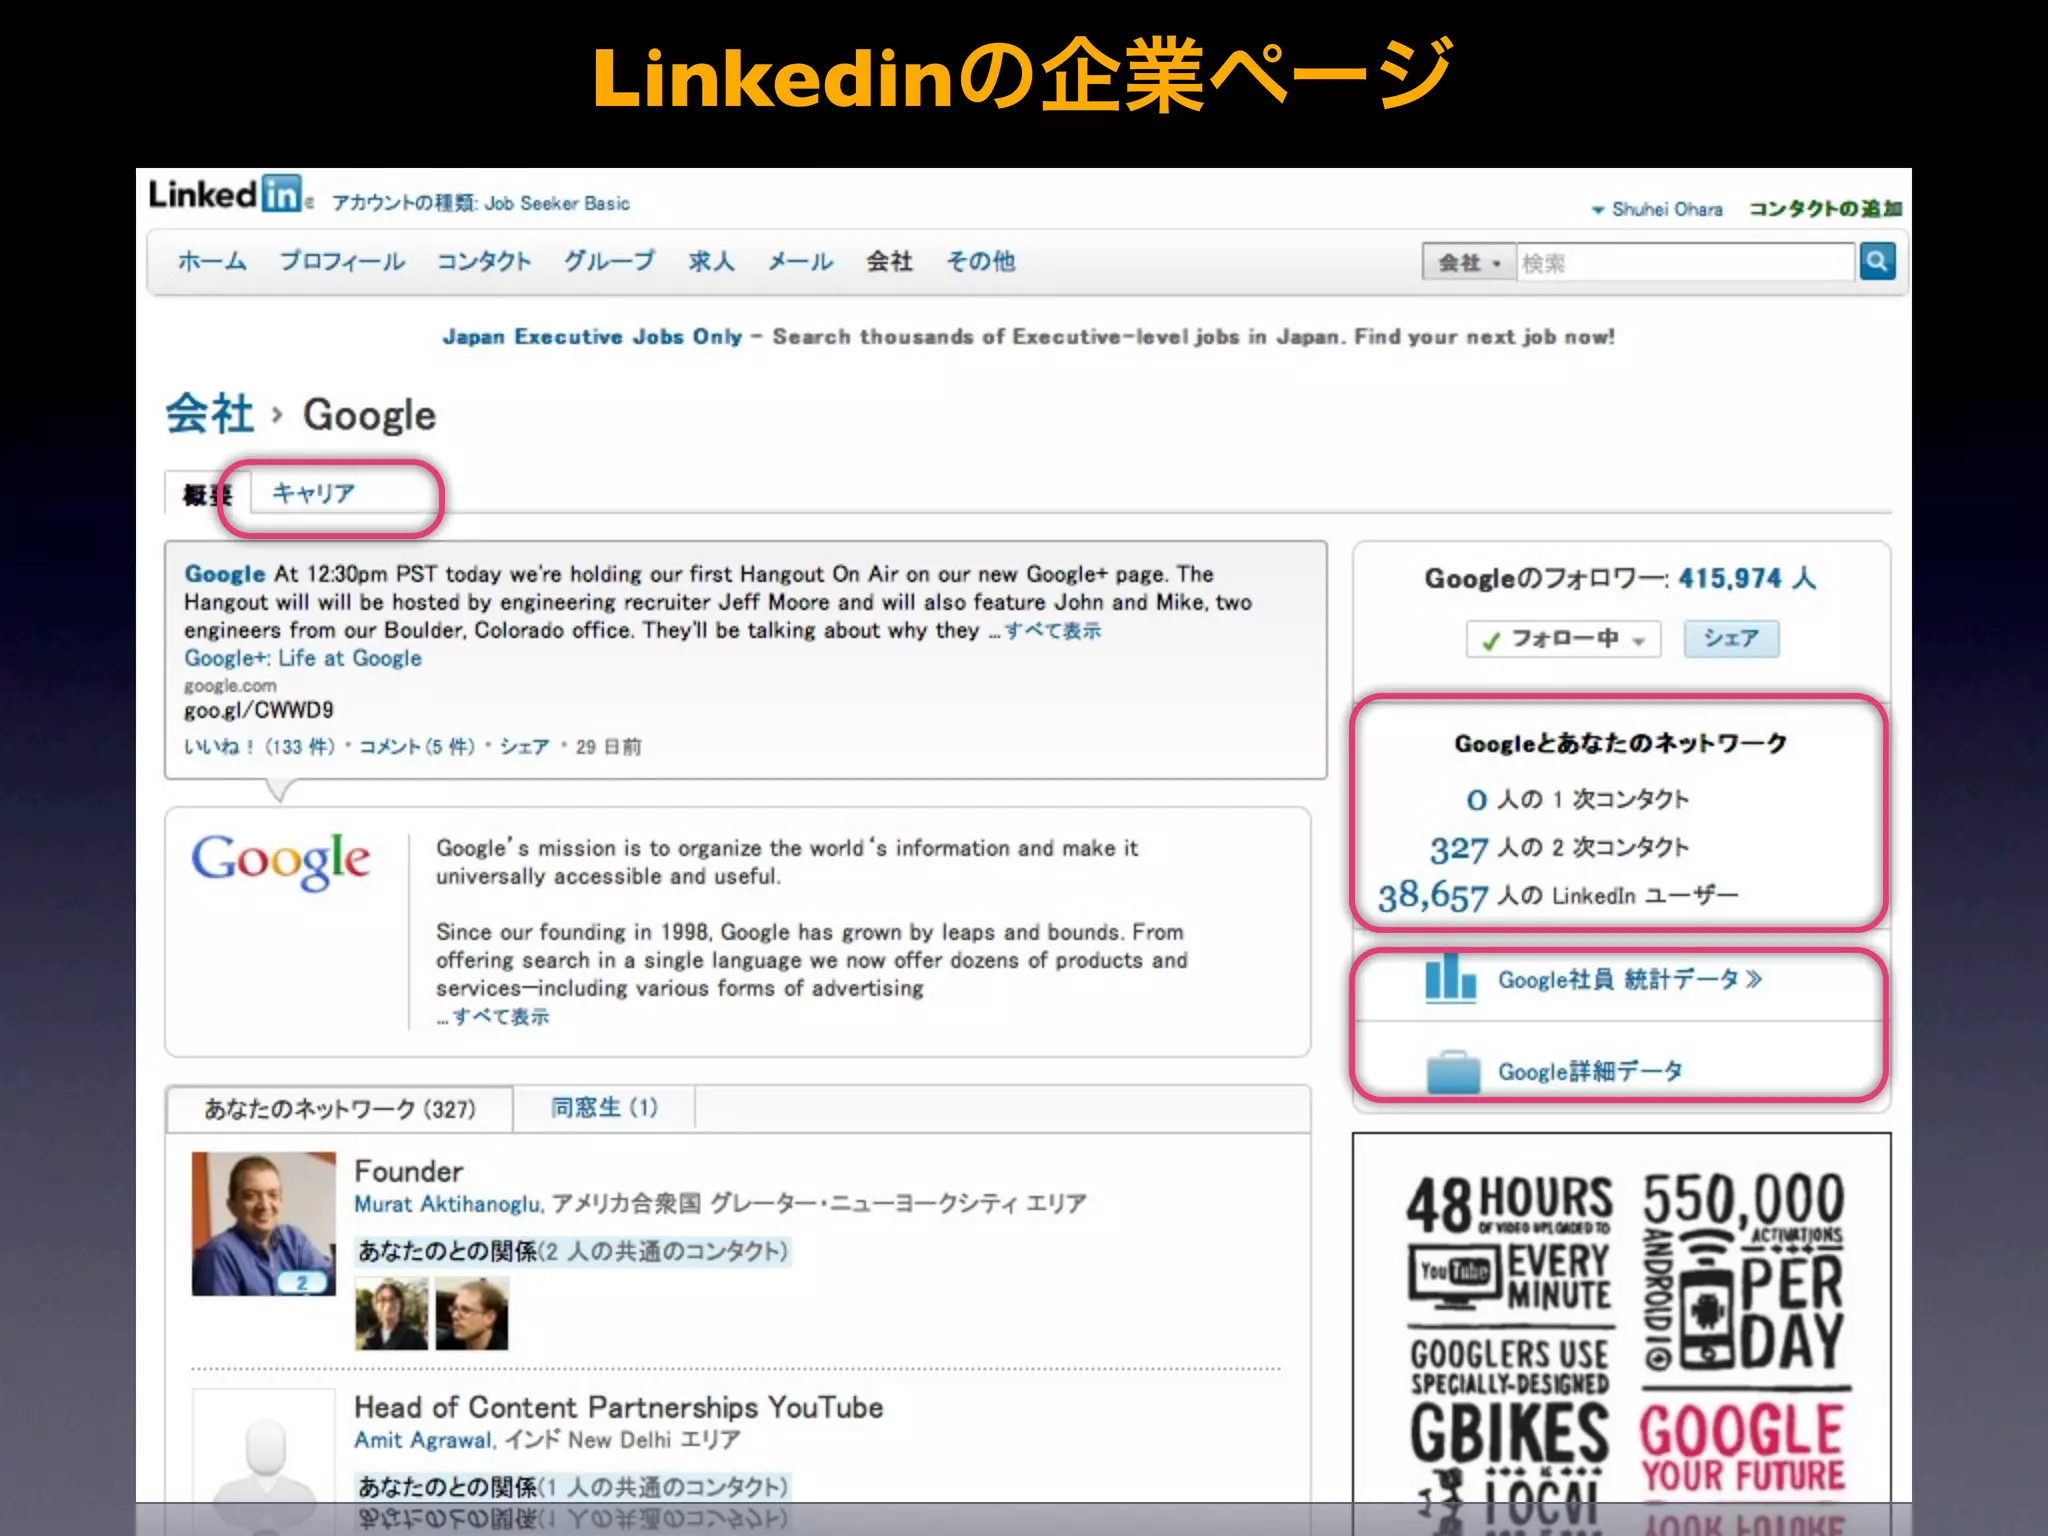Click the 2 人の共通のコンタクト link

pos(663,1252)
